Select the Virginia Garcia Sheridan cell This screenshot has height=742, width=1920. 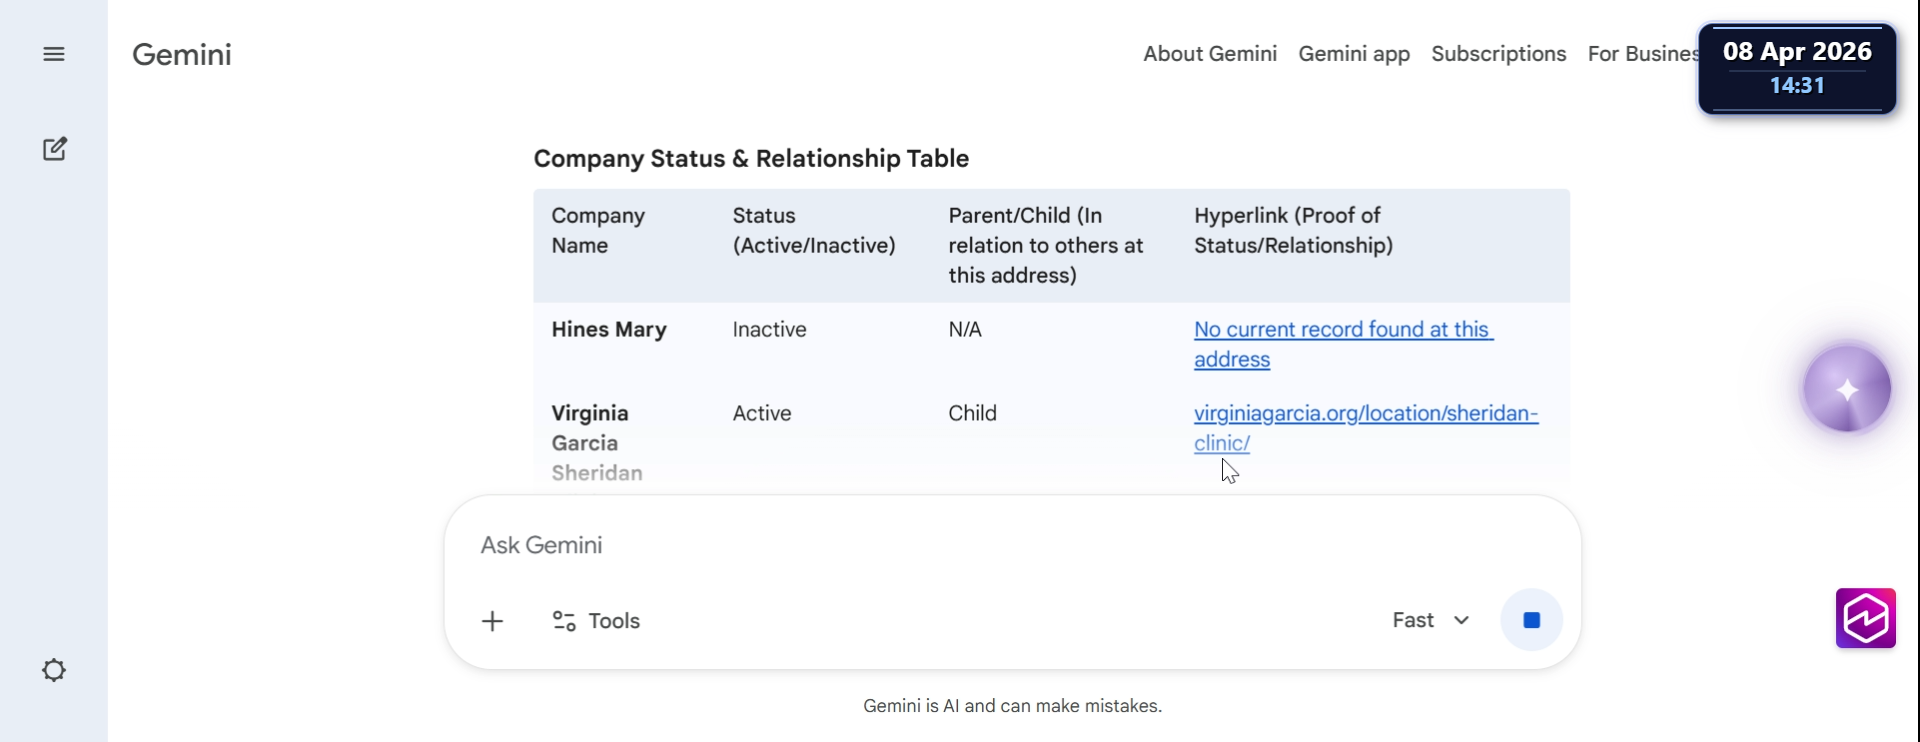point(596,442)
